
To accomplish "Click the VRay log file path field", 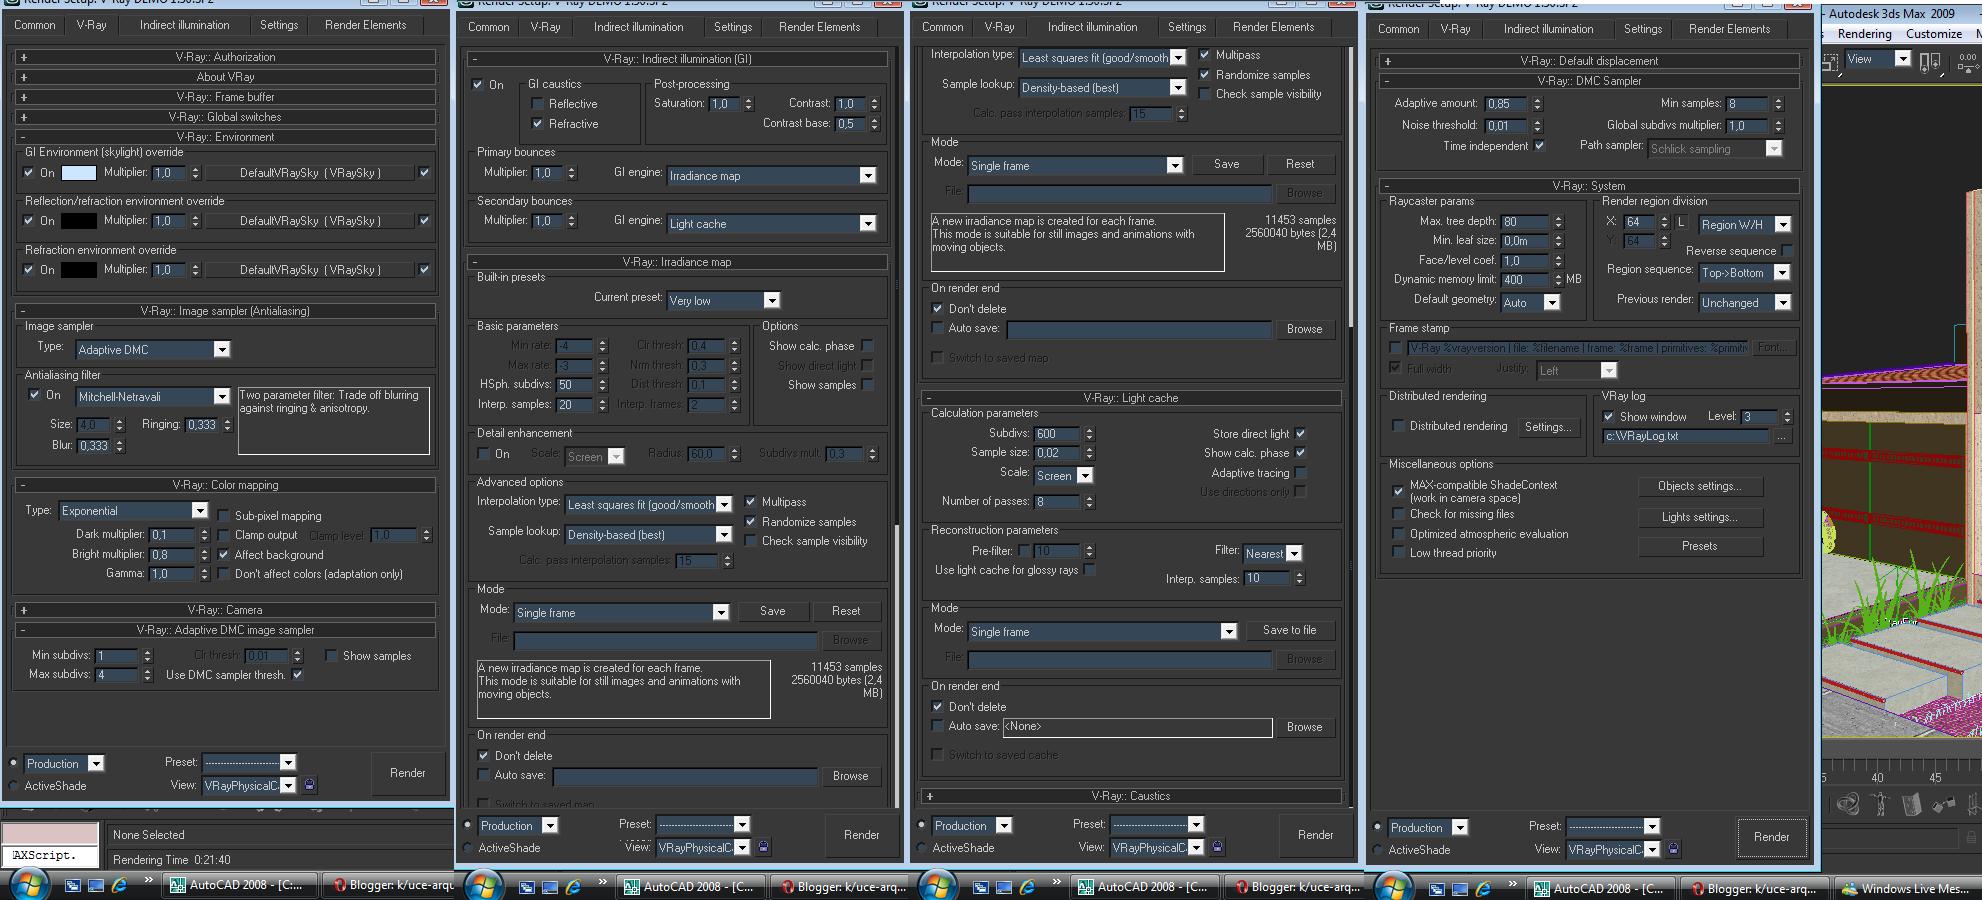I will coord(1686,436).
